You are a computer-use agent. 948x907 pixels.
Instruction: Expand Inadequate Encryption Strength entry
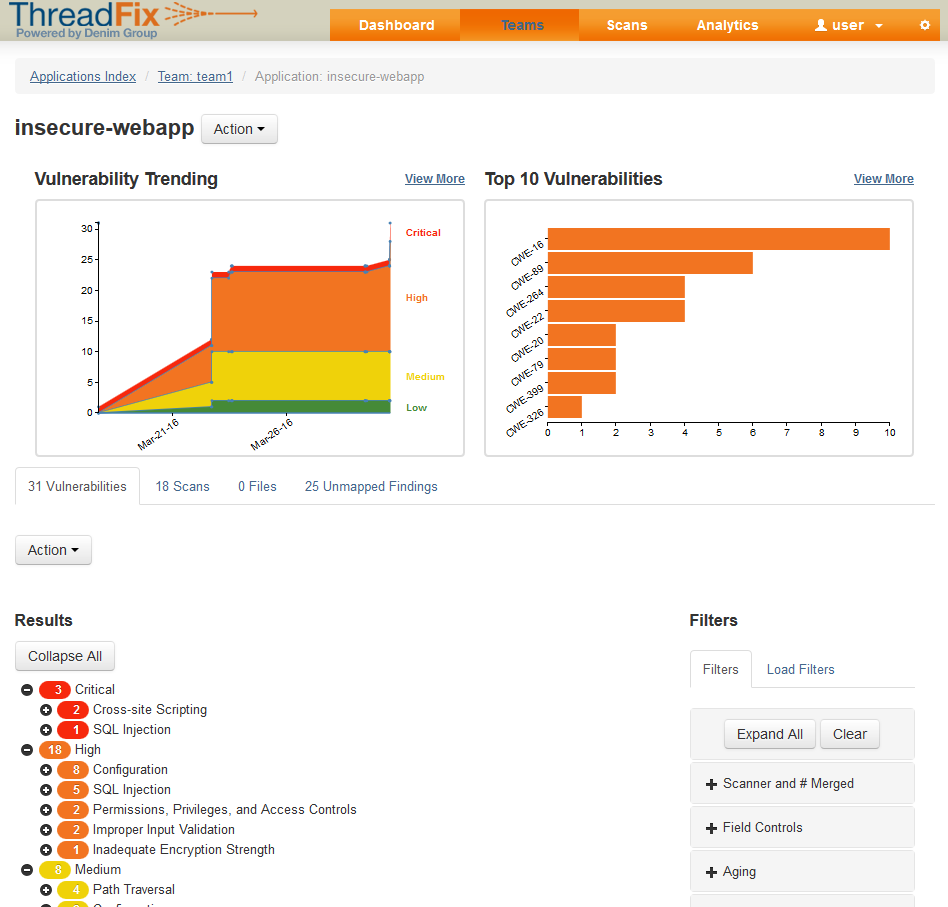(x=46, y=850)
